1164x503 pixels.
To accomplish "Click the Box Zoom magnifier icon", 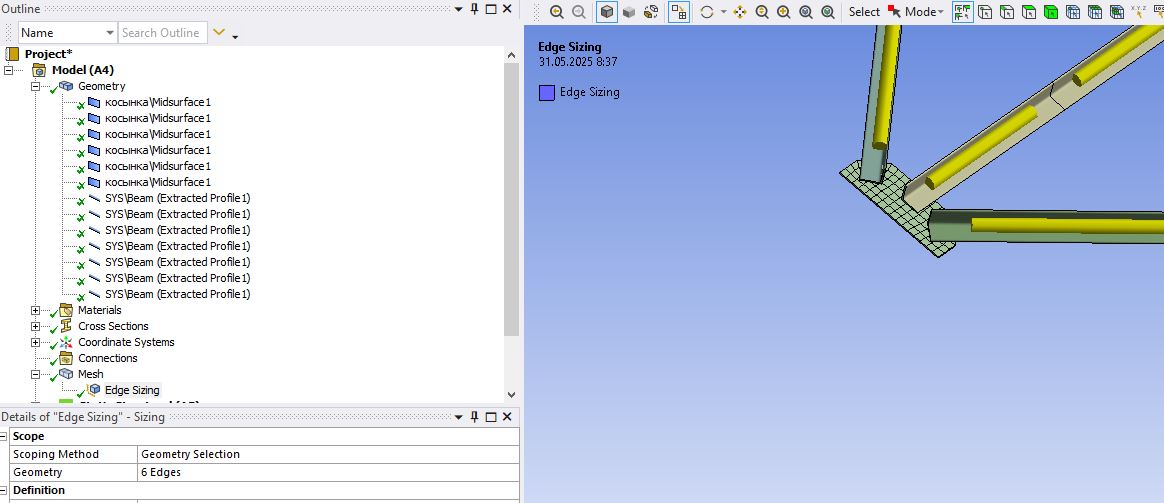I will (784, 12).
